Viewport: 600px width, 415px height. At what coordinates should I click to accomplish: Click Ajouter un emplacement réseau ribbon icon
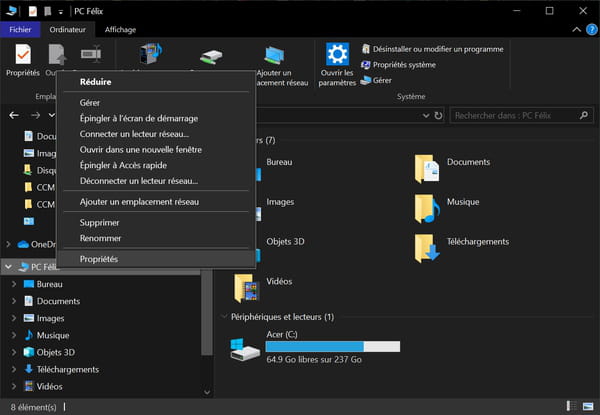click(274, 56)
